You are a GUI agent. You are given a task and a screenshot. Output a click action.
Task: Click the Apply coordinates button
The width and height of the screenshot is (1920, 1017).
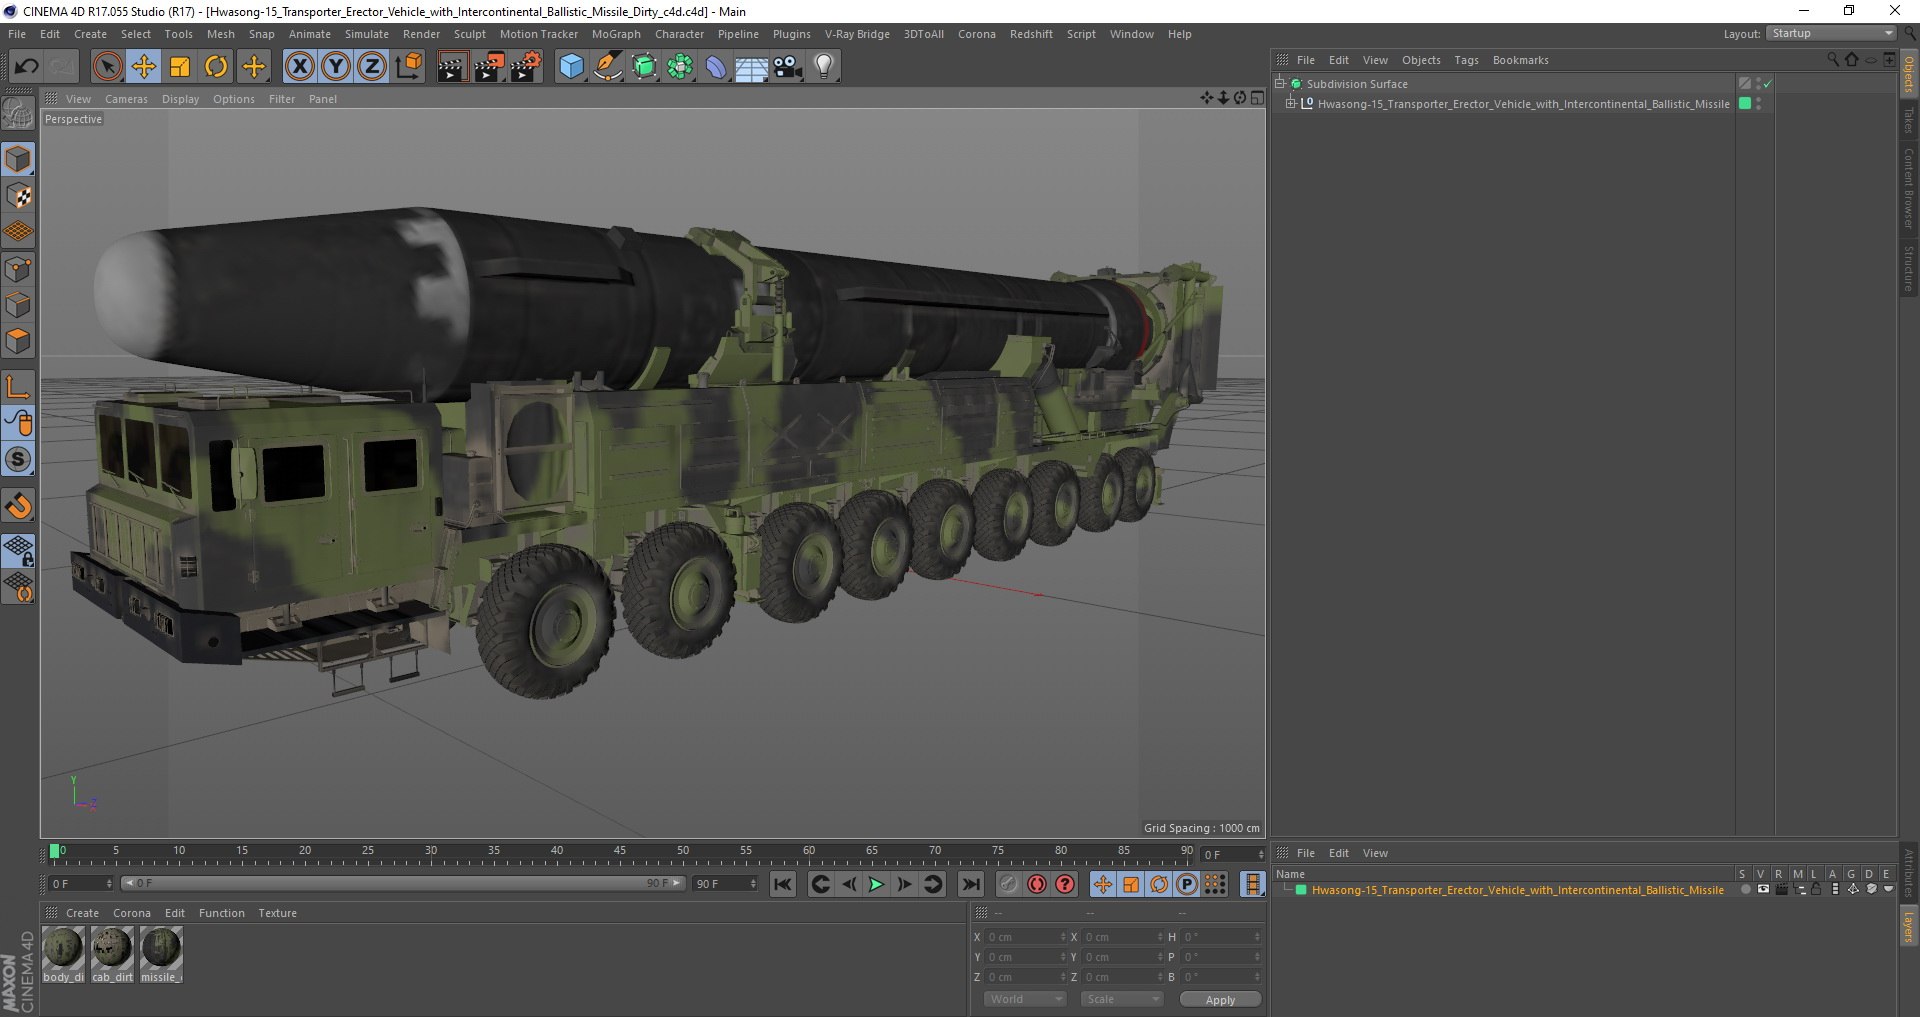(1220, 999)
